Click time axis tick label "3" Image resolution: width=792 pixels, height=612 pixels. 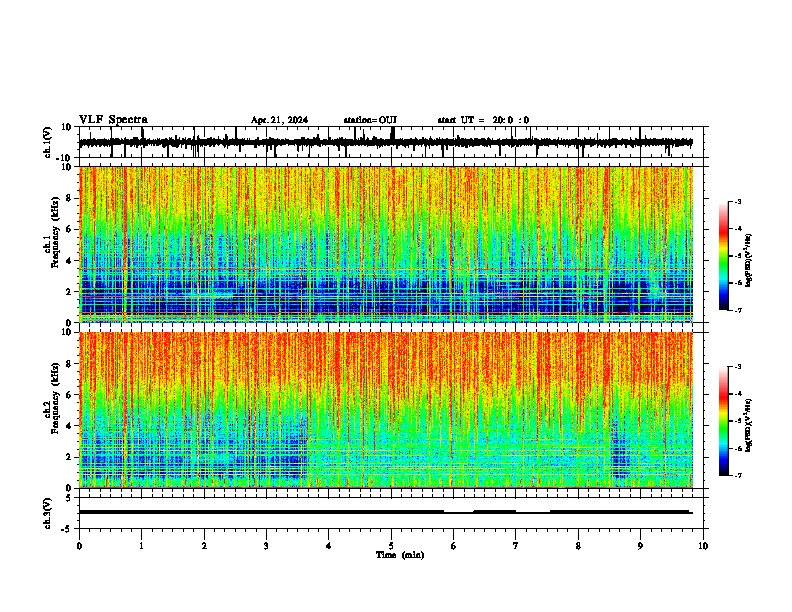266,546
